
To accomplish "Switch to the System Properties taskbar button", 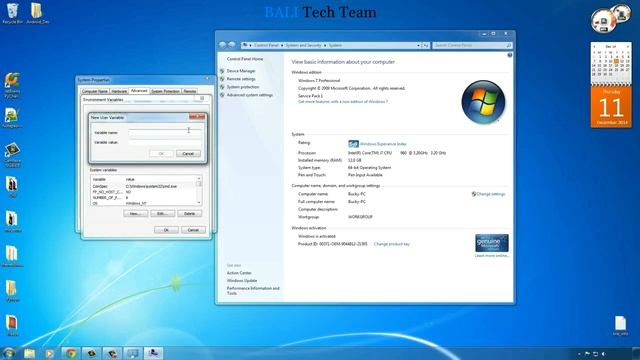I will (x=153, y=353).
